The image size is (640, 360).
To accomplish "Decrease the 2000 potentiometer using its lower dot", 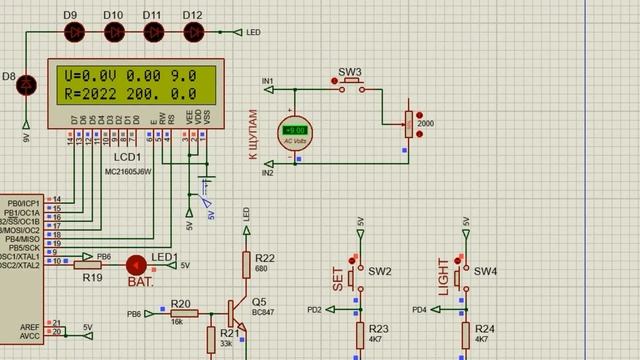I will (419, 134).
